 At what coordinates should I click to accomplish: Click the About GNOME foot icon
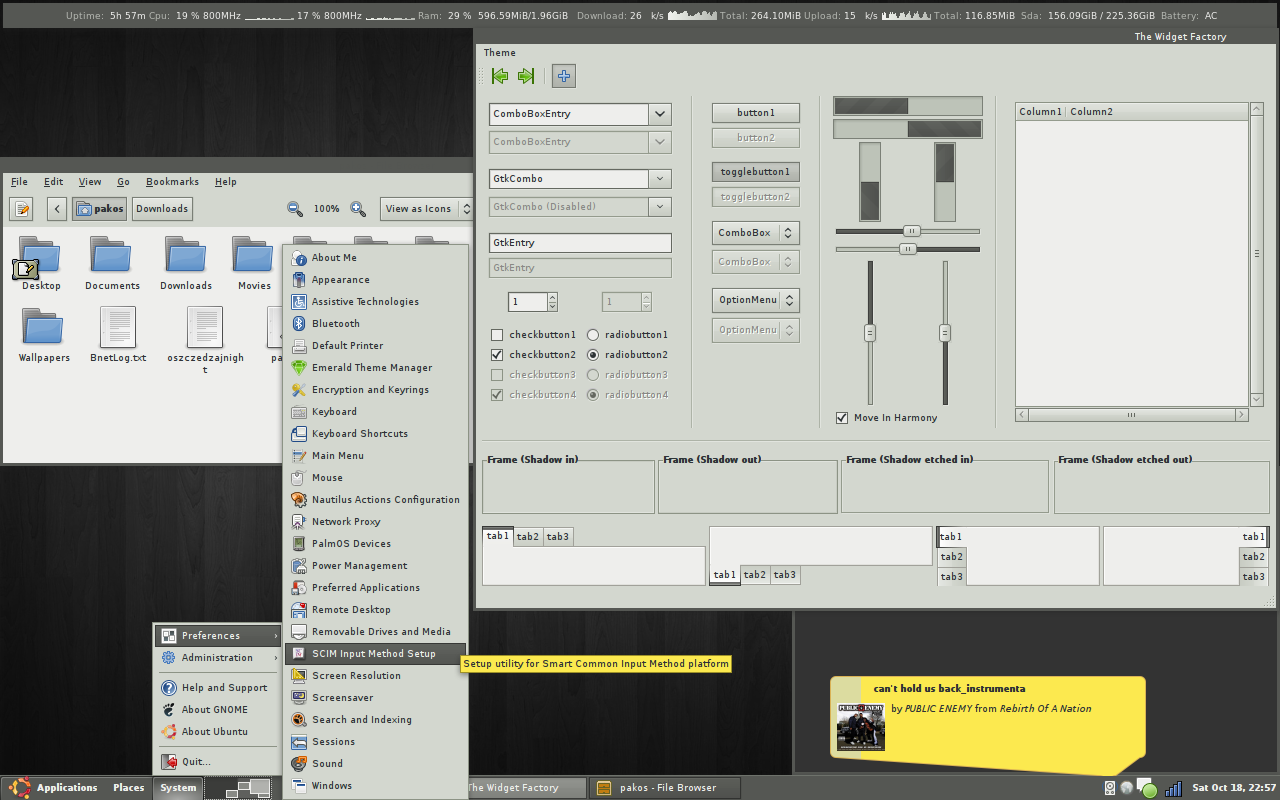pyautogui.click(x=169, y=710)
